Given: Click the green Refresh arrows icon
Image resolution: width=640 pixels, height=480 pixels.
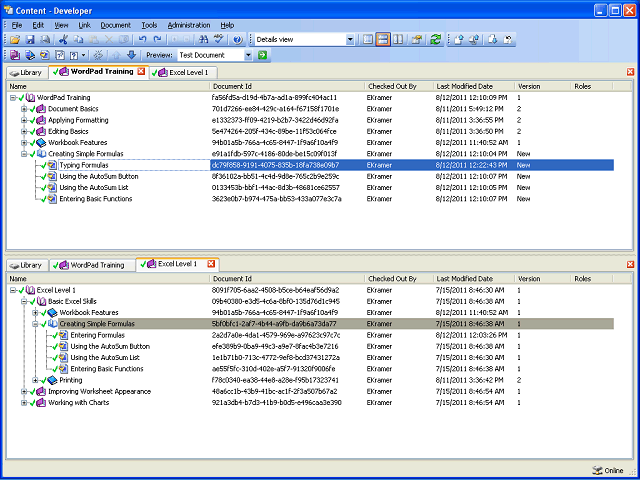Looking at the screenshot, I should click(436, 40).
